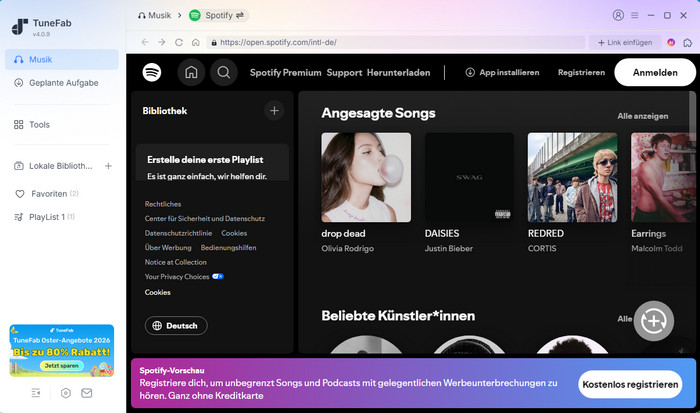This screenshot has height=413, width=700.
Task: Click Musik breadcrumb at the top
Action: 154,15
